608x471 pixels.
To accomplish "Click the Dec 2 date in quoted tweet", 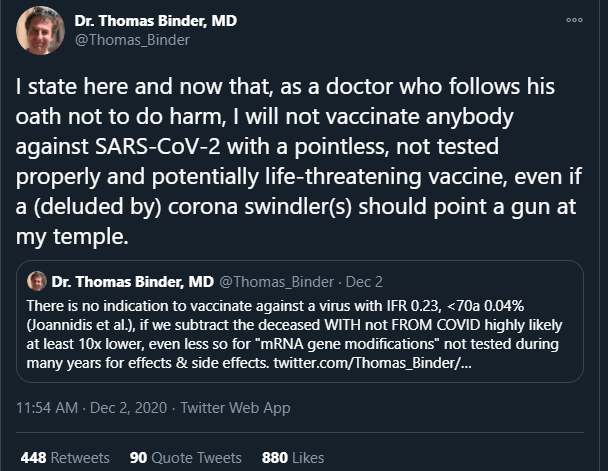I will (364, 282).
